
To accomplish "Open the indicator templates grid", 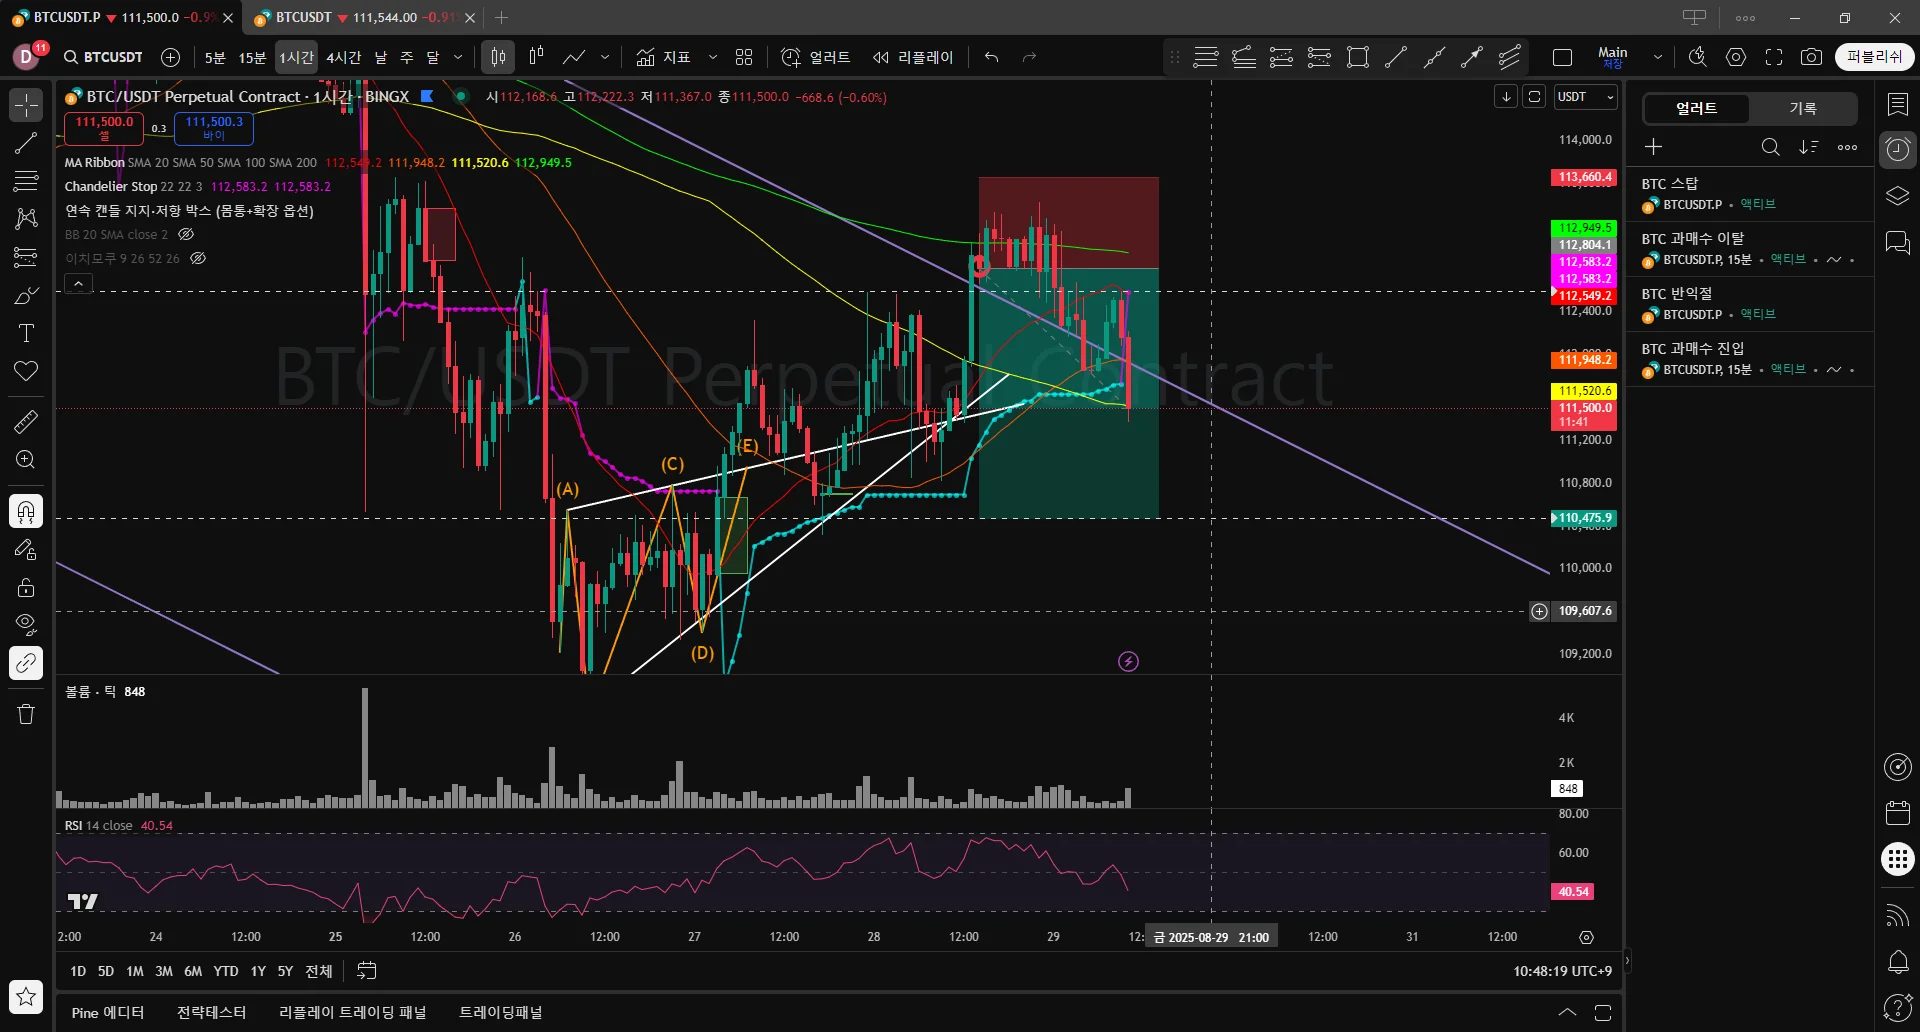I will (x=744, y=57).
